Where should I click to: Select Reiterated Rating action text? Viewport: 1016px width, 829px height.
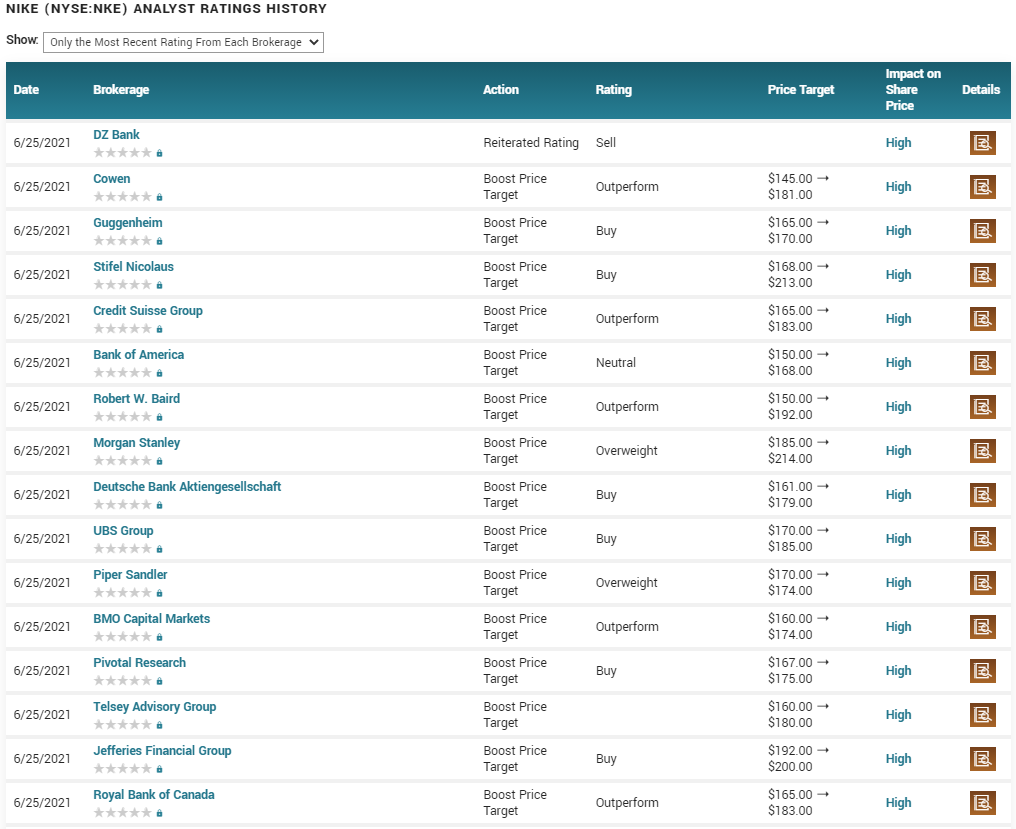click(x=531, y=143)
